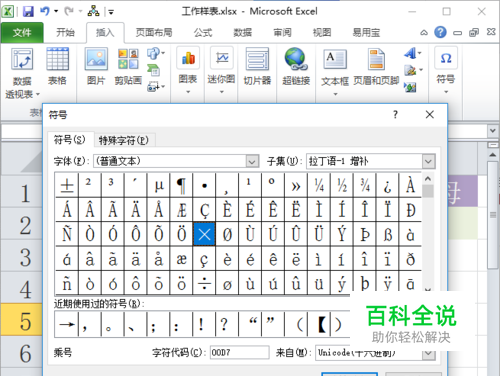Select the Æ ligature symbol
Viewport: 500px width, 376px height.
[x=181, y=210]
